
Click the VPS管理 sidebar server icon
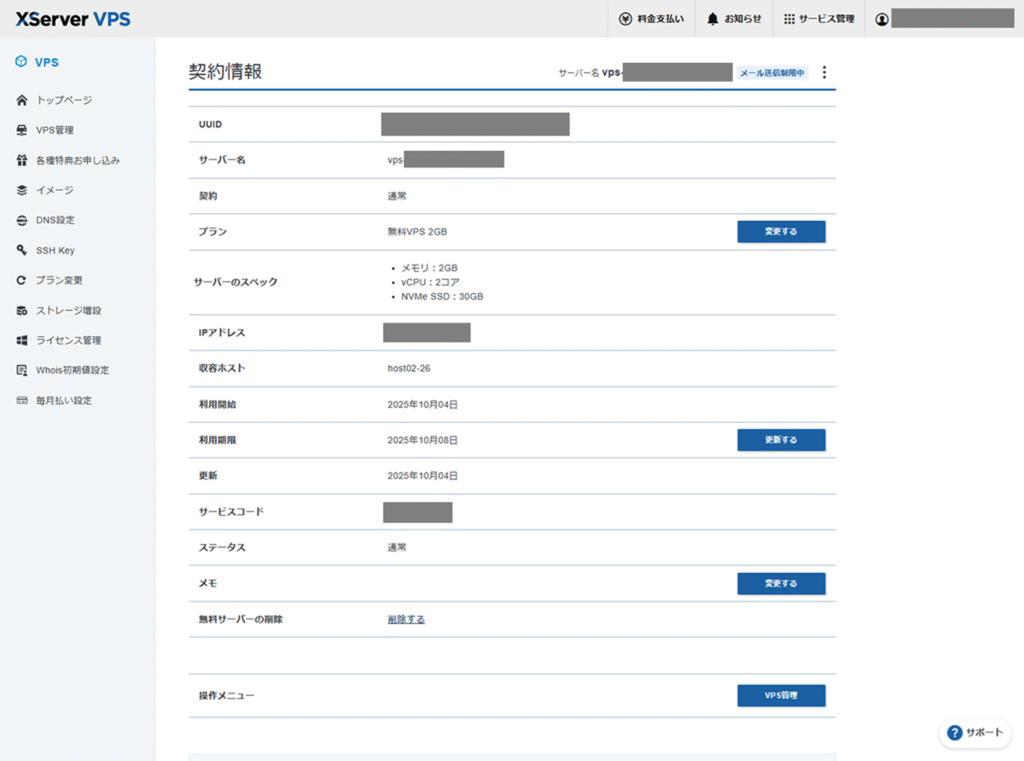[x=22, y=130]
